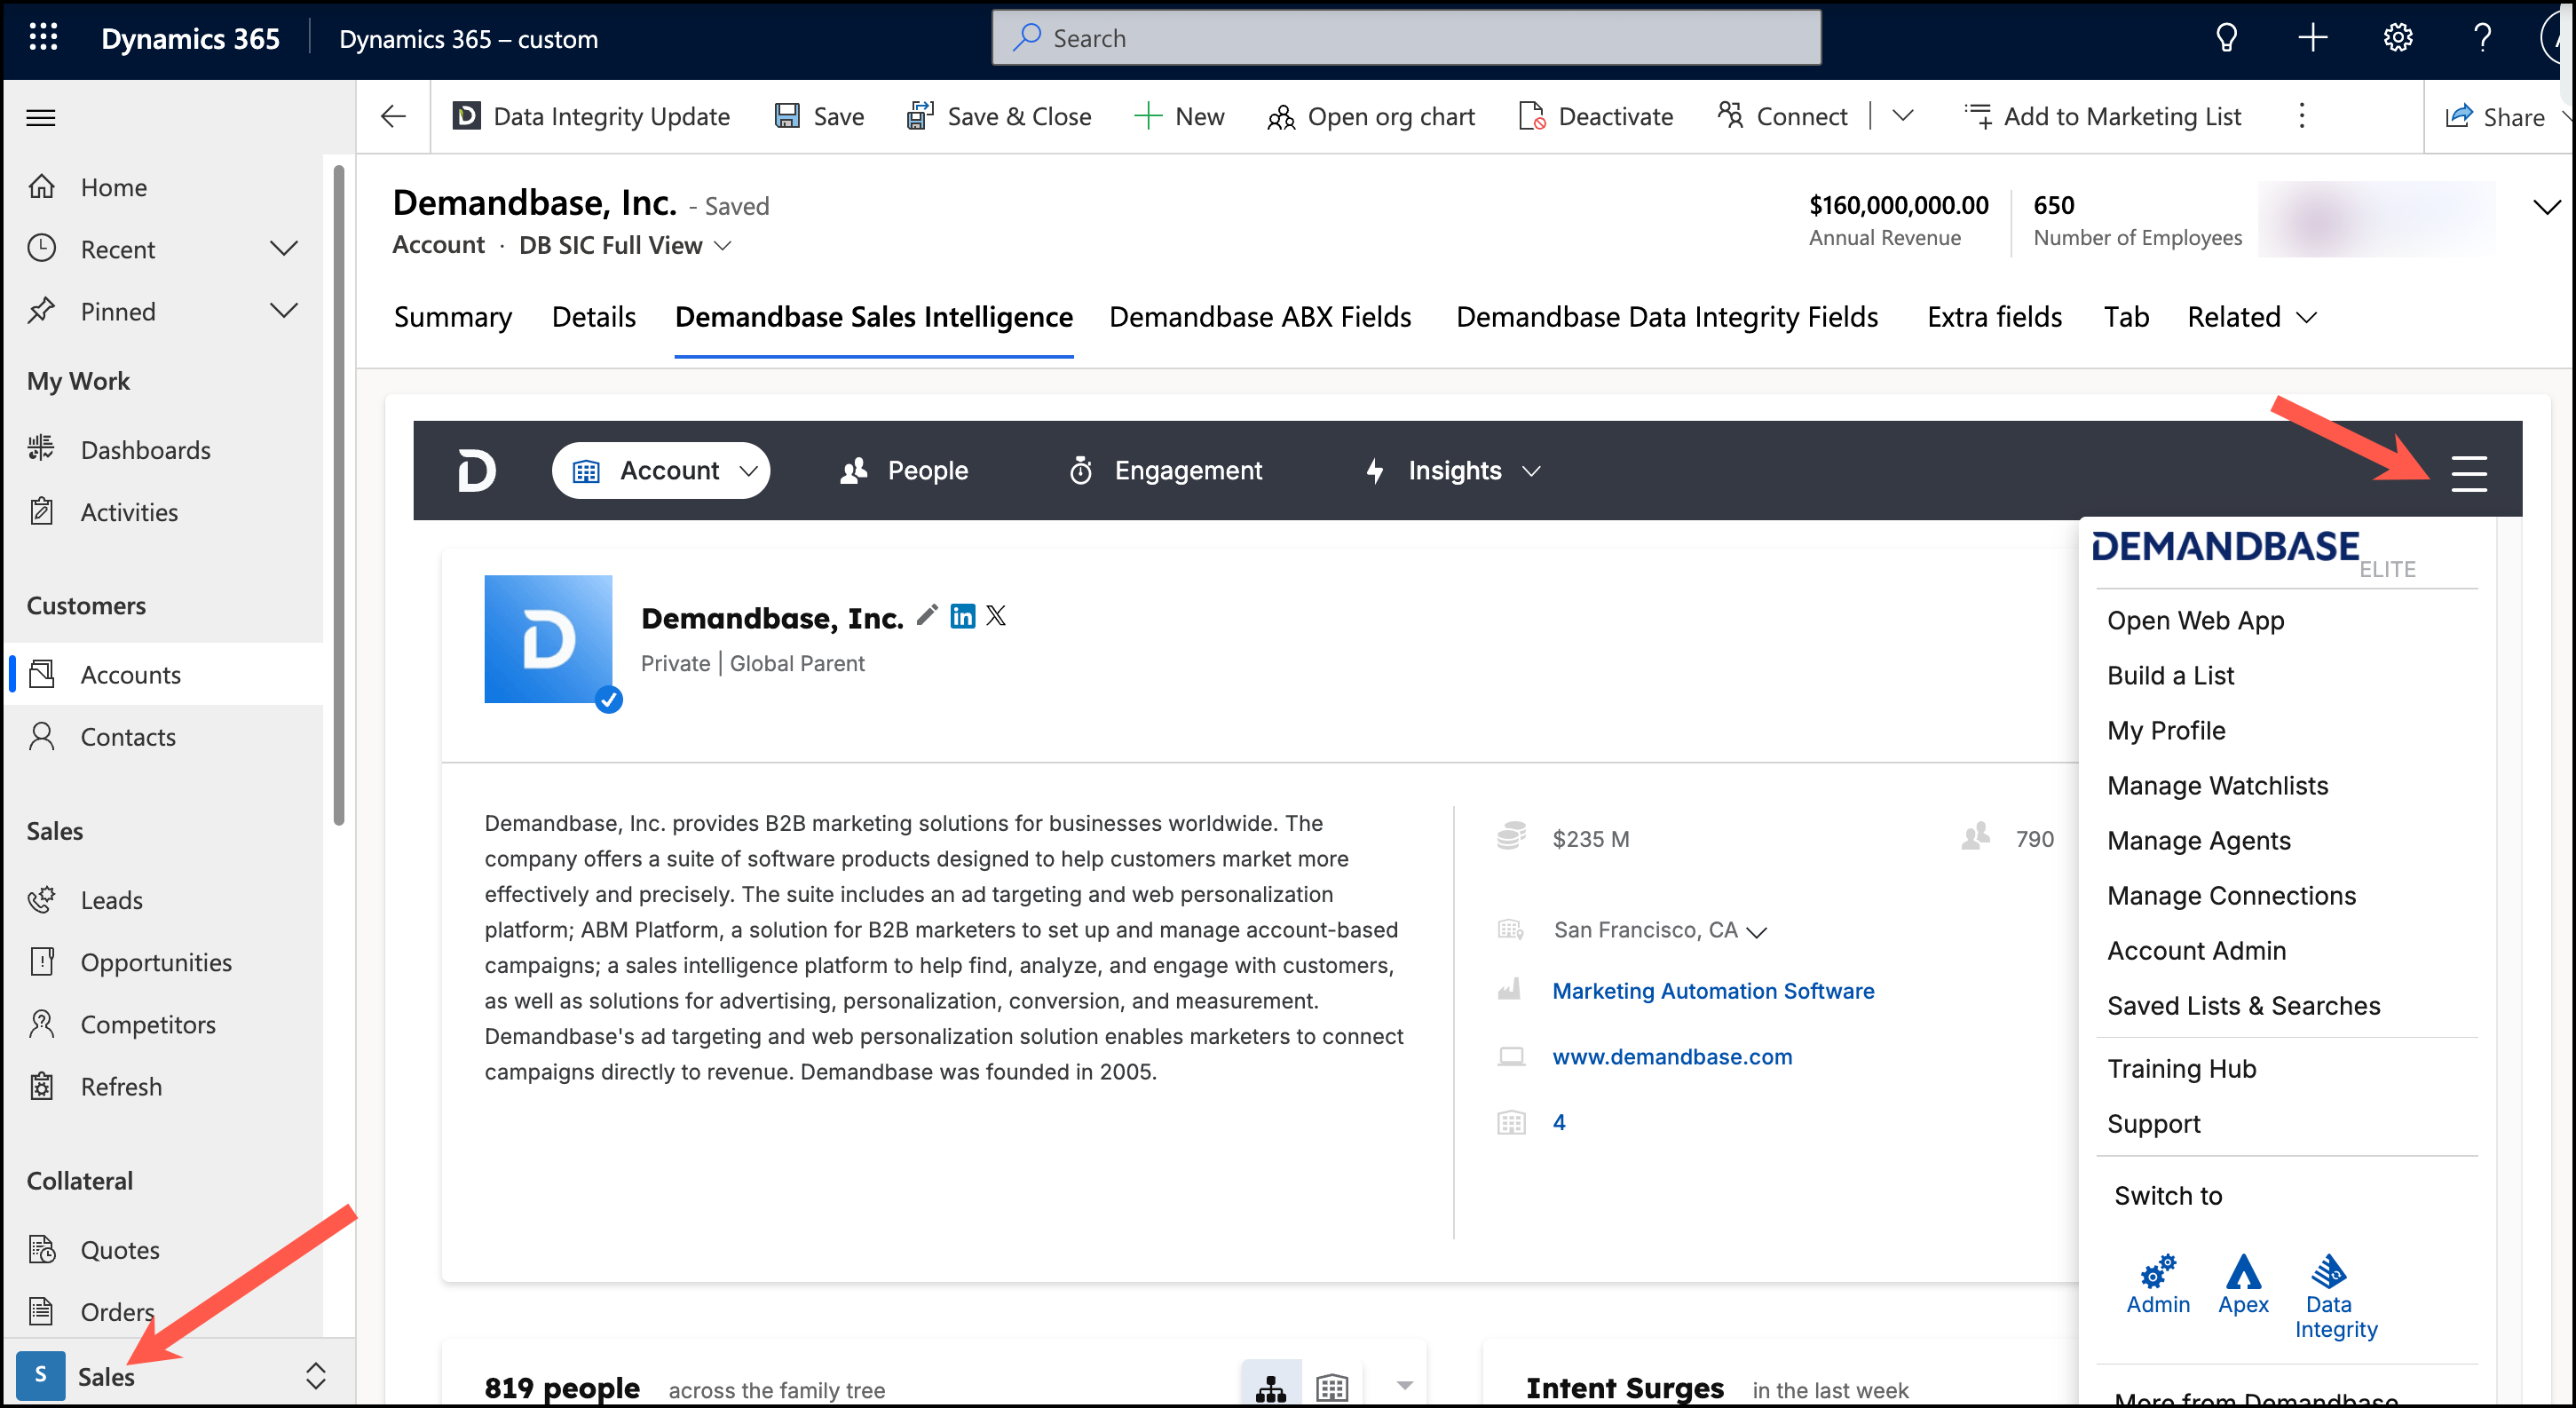Open Demandbase LinkedIn profile icon
This screenshot has width=2576, height=1408.
tap(962, 615)
